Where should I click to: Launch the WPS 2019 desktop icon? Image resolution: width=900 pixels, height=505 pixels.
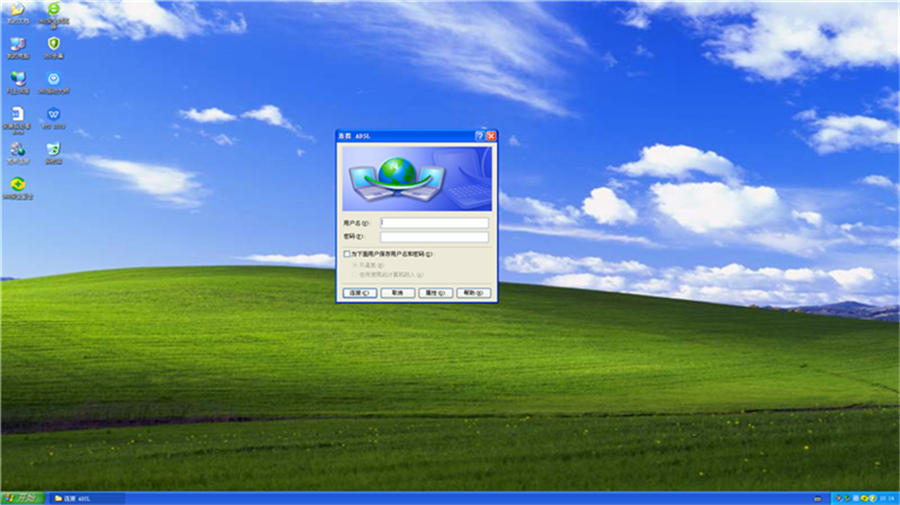(x=53, y=118)
